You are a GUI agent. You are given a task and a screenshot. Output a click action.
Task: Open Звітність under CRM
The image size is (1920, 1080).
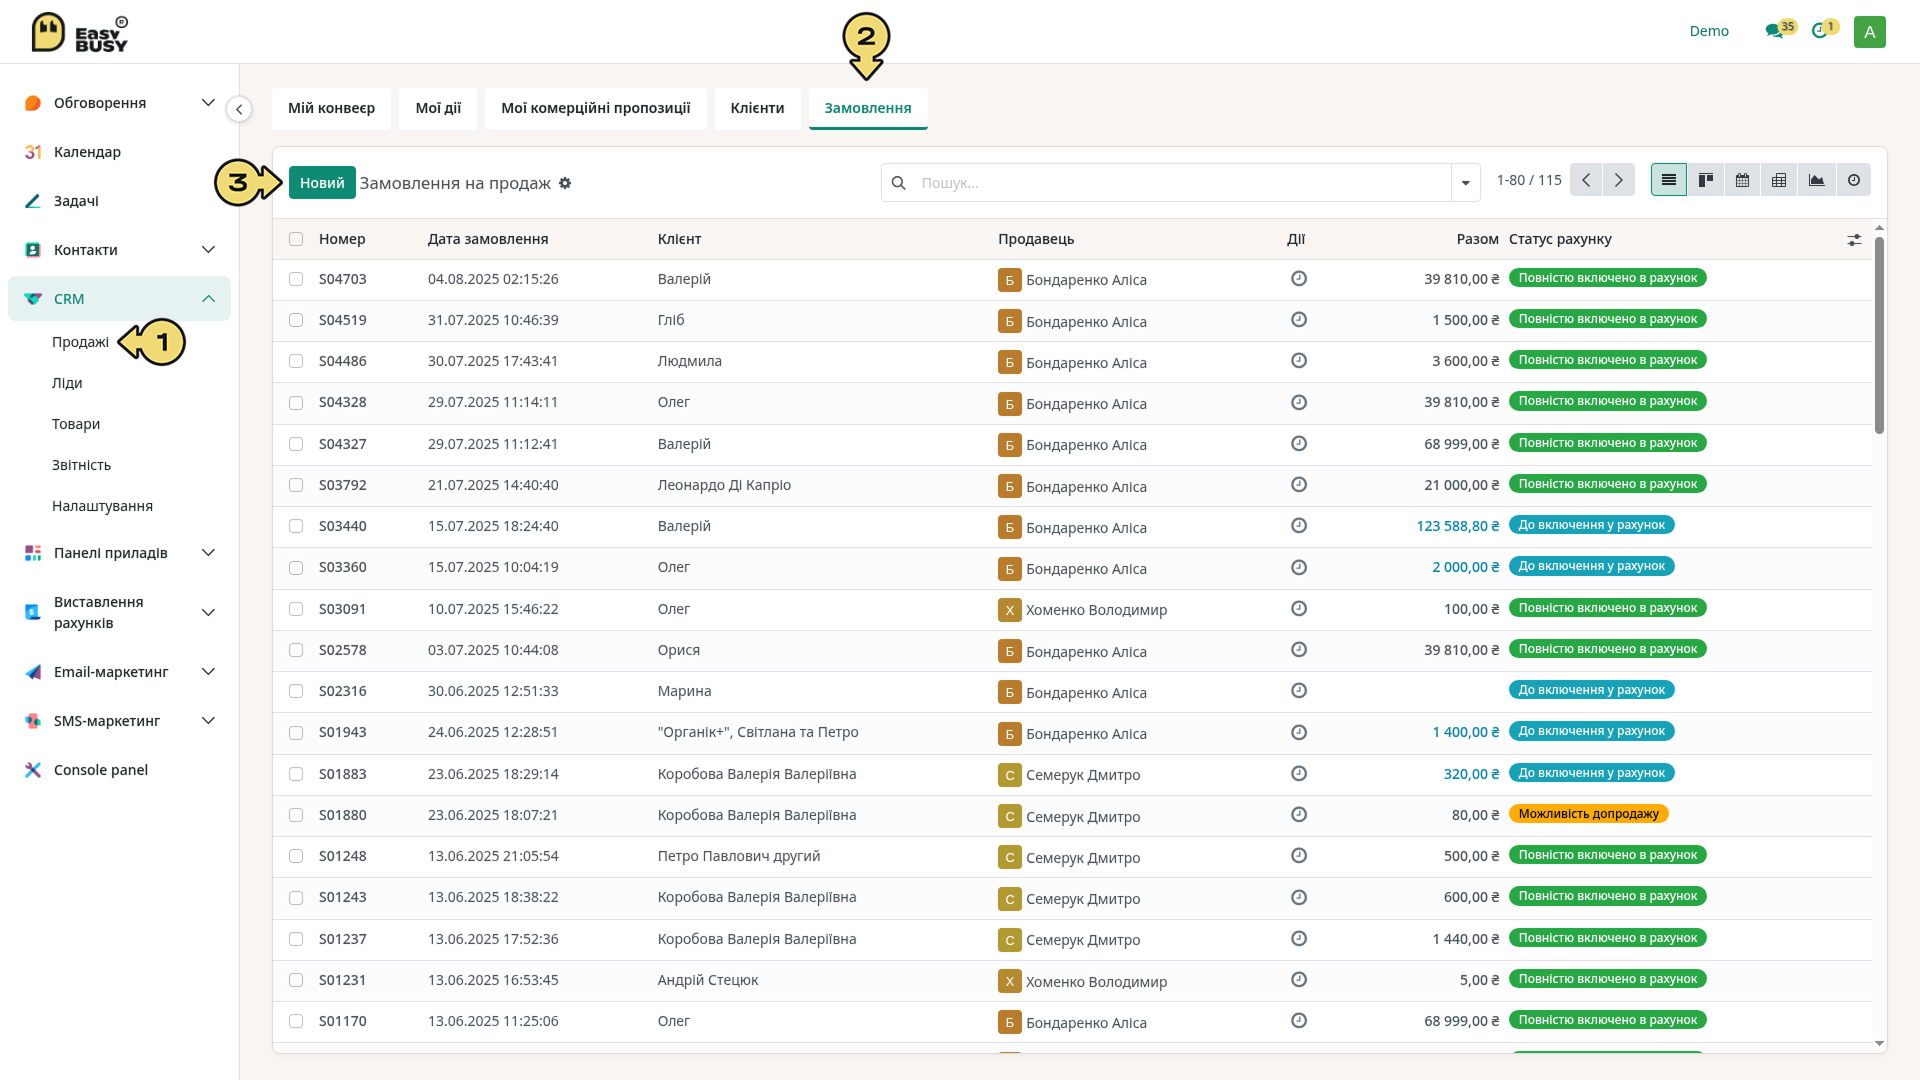[81, 465]
